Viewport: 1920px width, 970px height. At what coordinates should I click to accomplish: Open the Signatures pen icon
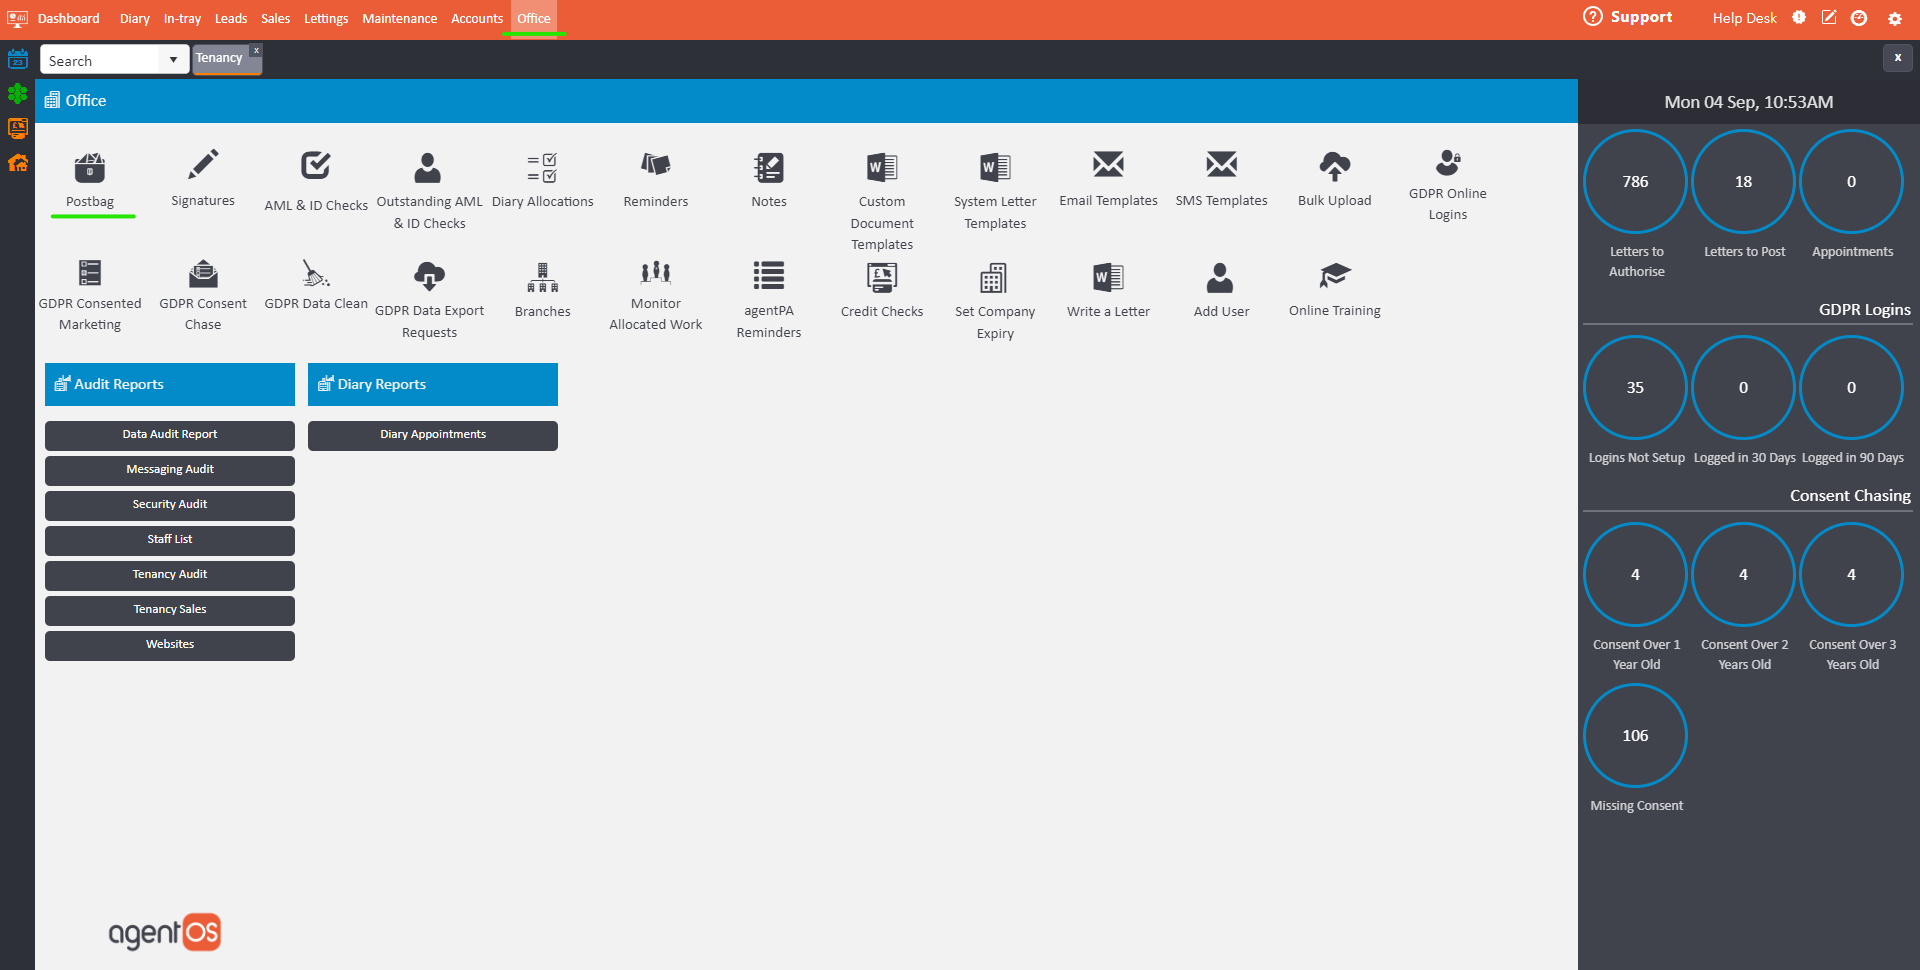(203, 166)
